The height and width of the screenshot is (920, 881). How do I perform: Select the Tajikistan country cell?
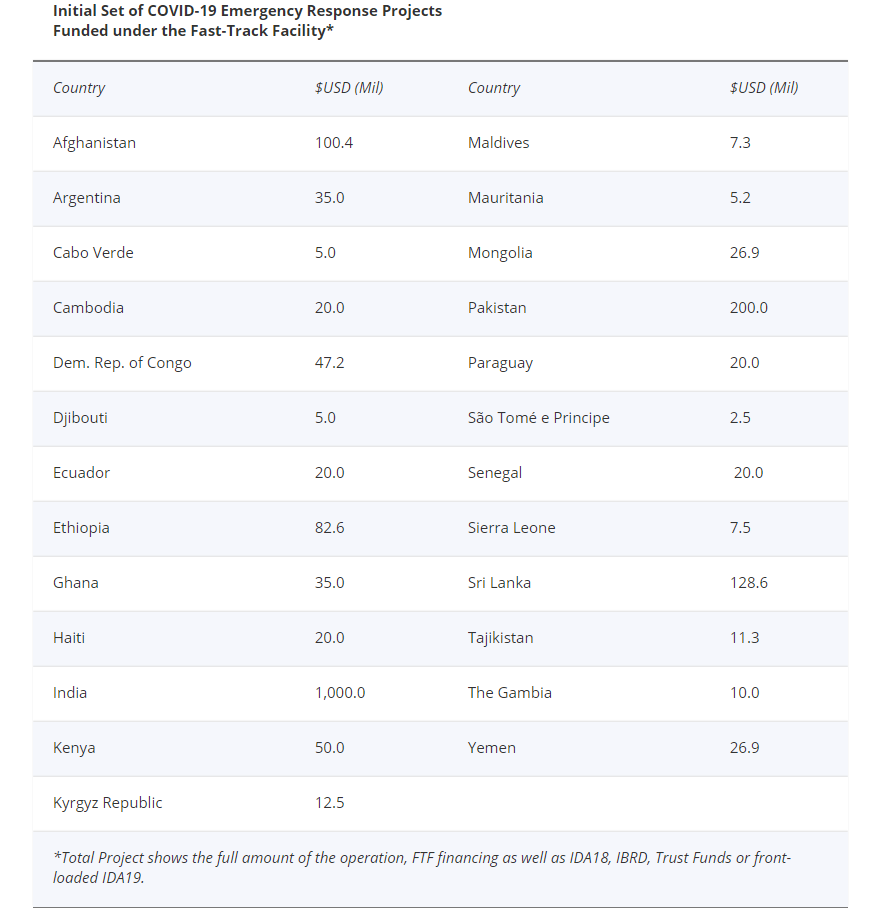point(500,638)
